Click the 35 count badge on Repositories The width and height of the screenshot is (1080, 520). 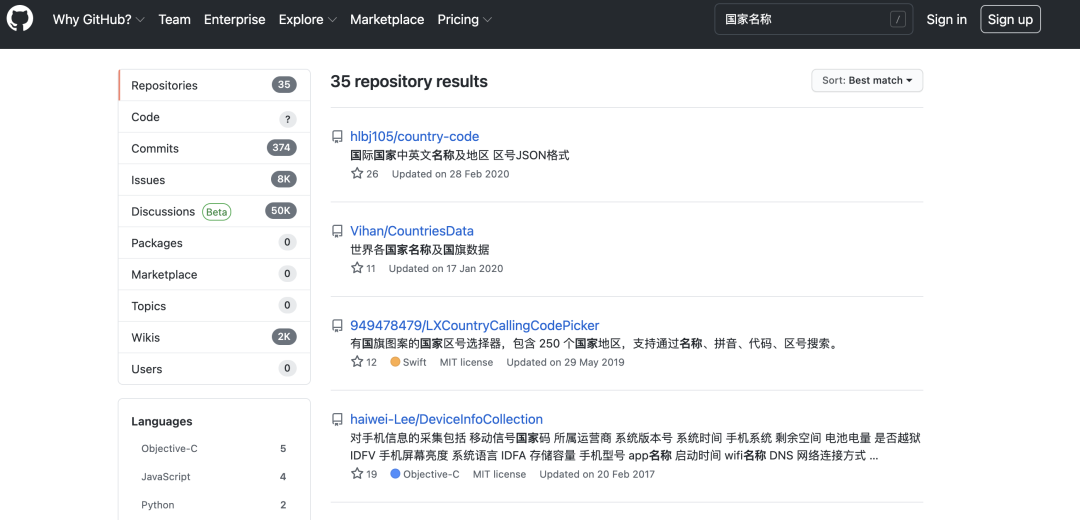tap(284, 85)
